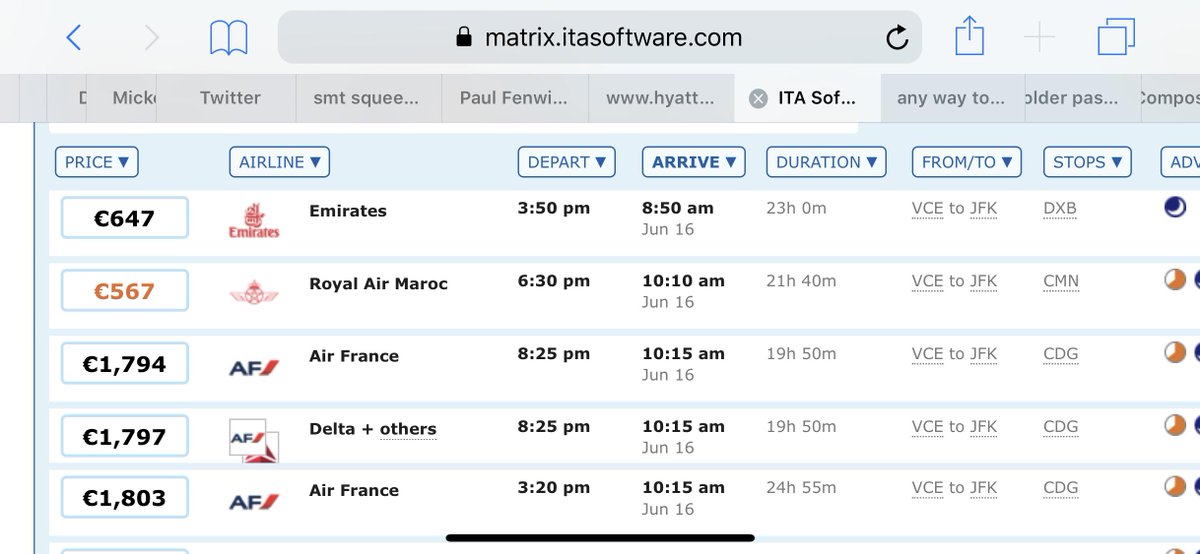Viewport: 1200px width, 554px height.
Task: Click orange advisory icon in €1,797 row
Action: tap(1175, 426)
